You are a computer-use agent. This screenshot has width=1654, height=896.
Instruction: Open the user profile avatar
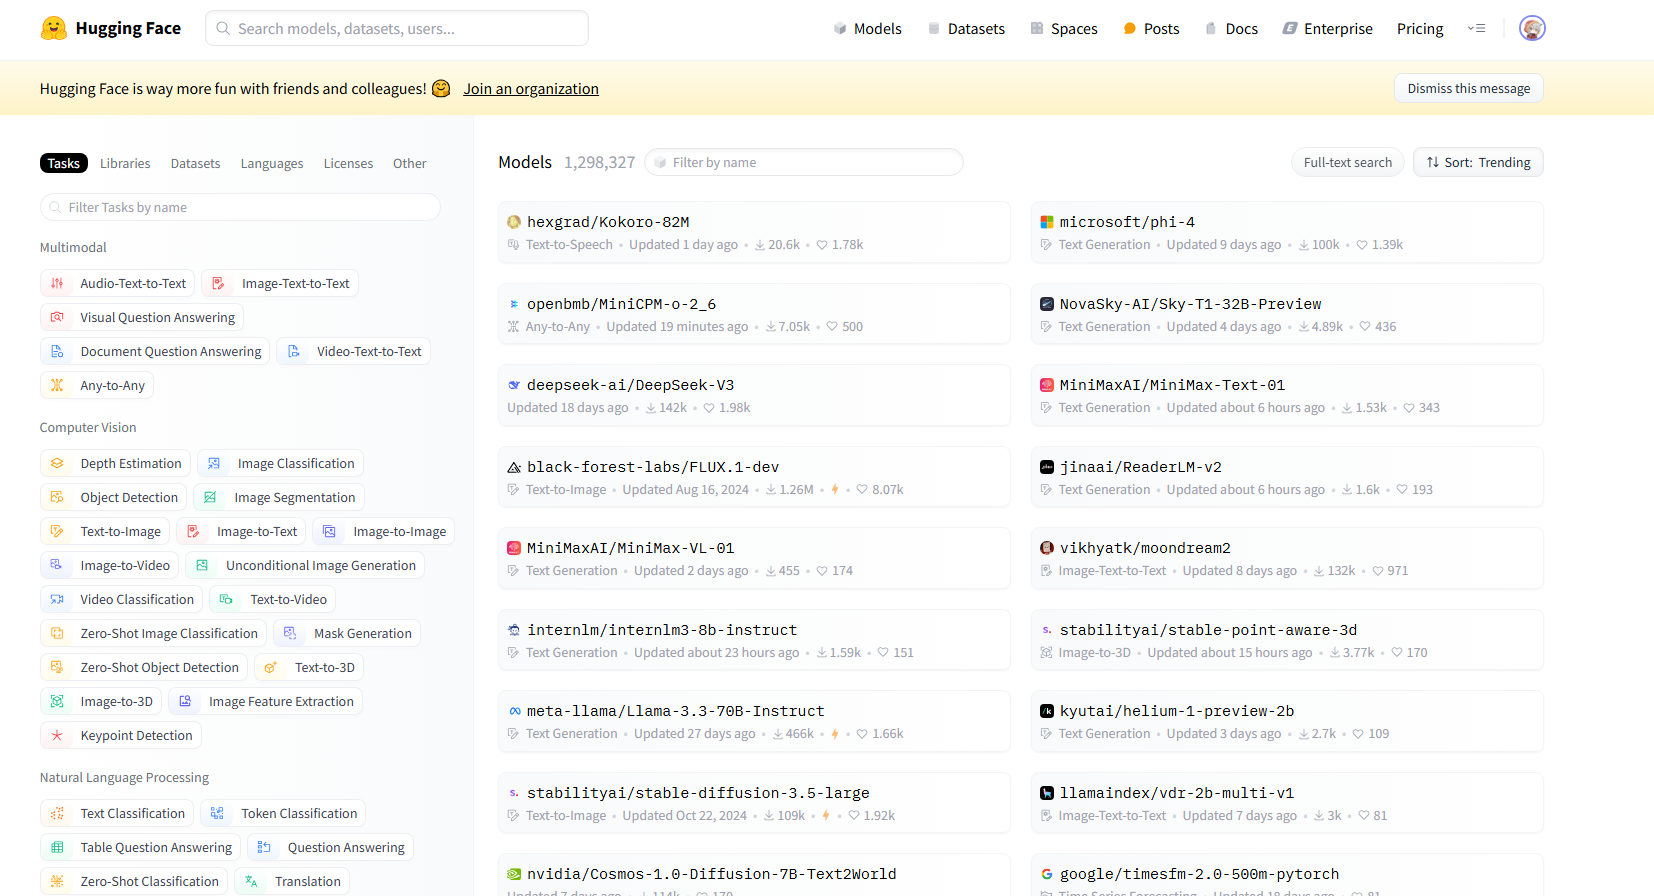1532,28
